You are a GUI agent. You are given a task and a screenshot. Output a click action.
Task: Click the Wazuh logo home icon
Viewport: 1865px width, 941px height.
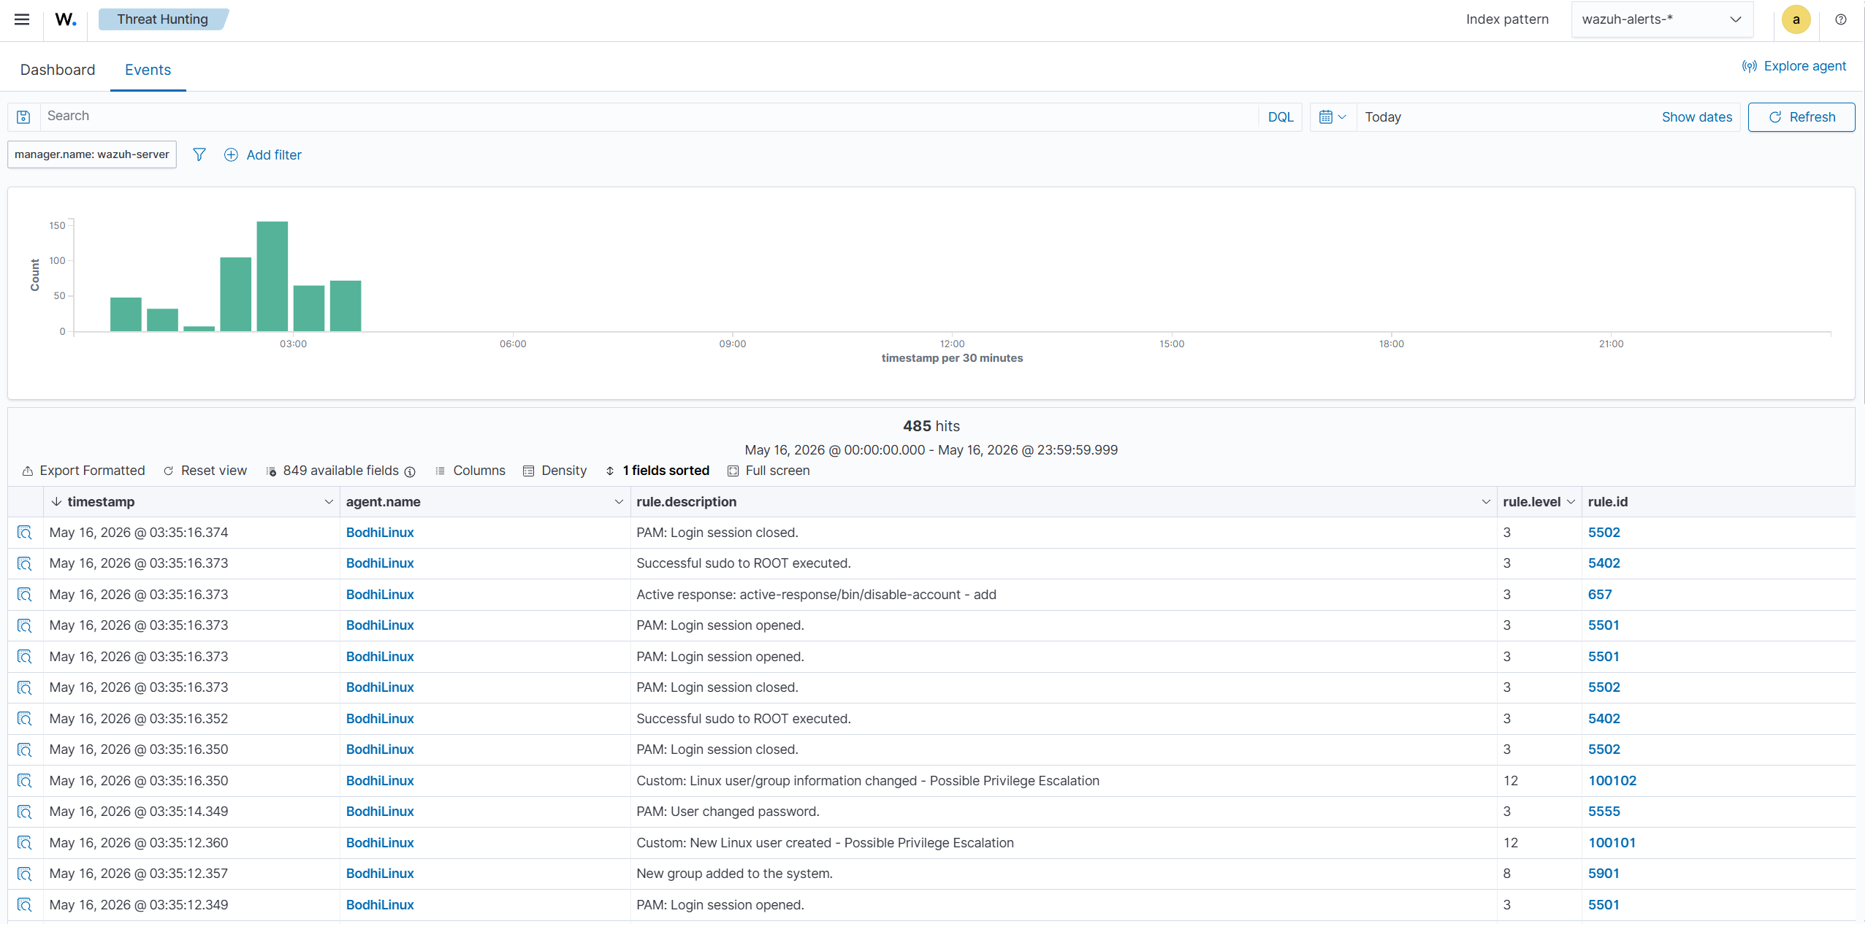point(66,19)
